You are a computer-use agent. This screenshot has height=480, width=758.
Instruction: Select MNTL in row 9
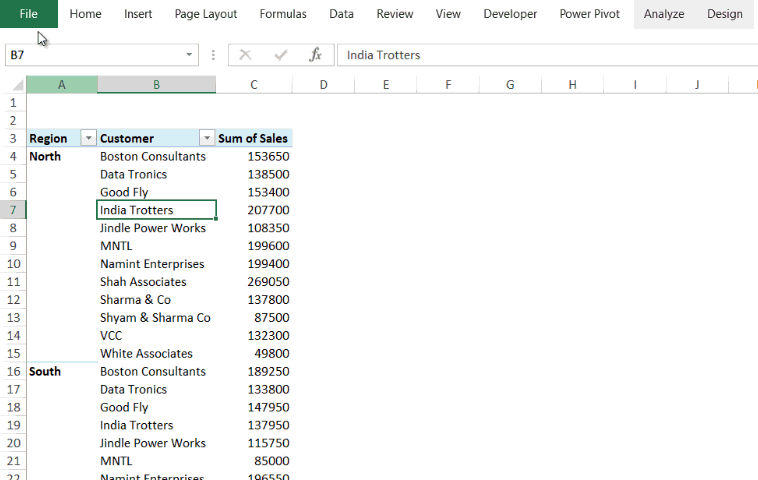[x=157, y=246]
